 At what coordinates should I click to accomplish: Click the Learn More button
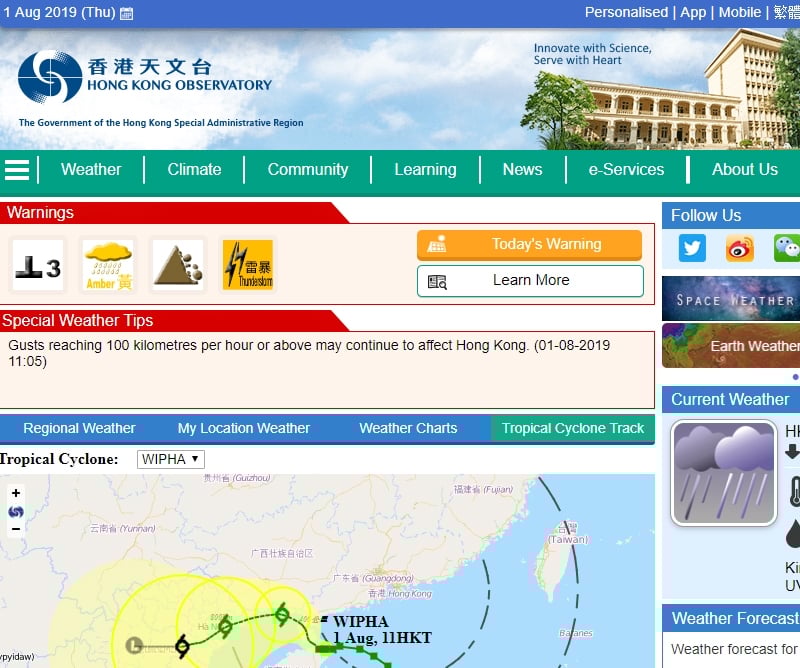530,281
